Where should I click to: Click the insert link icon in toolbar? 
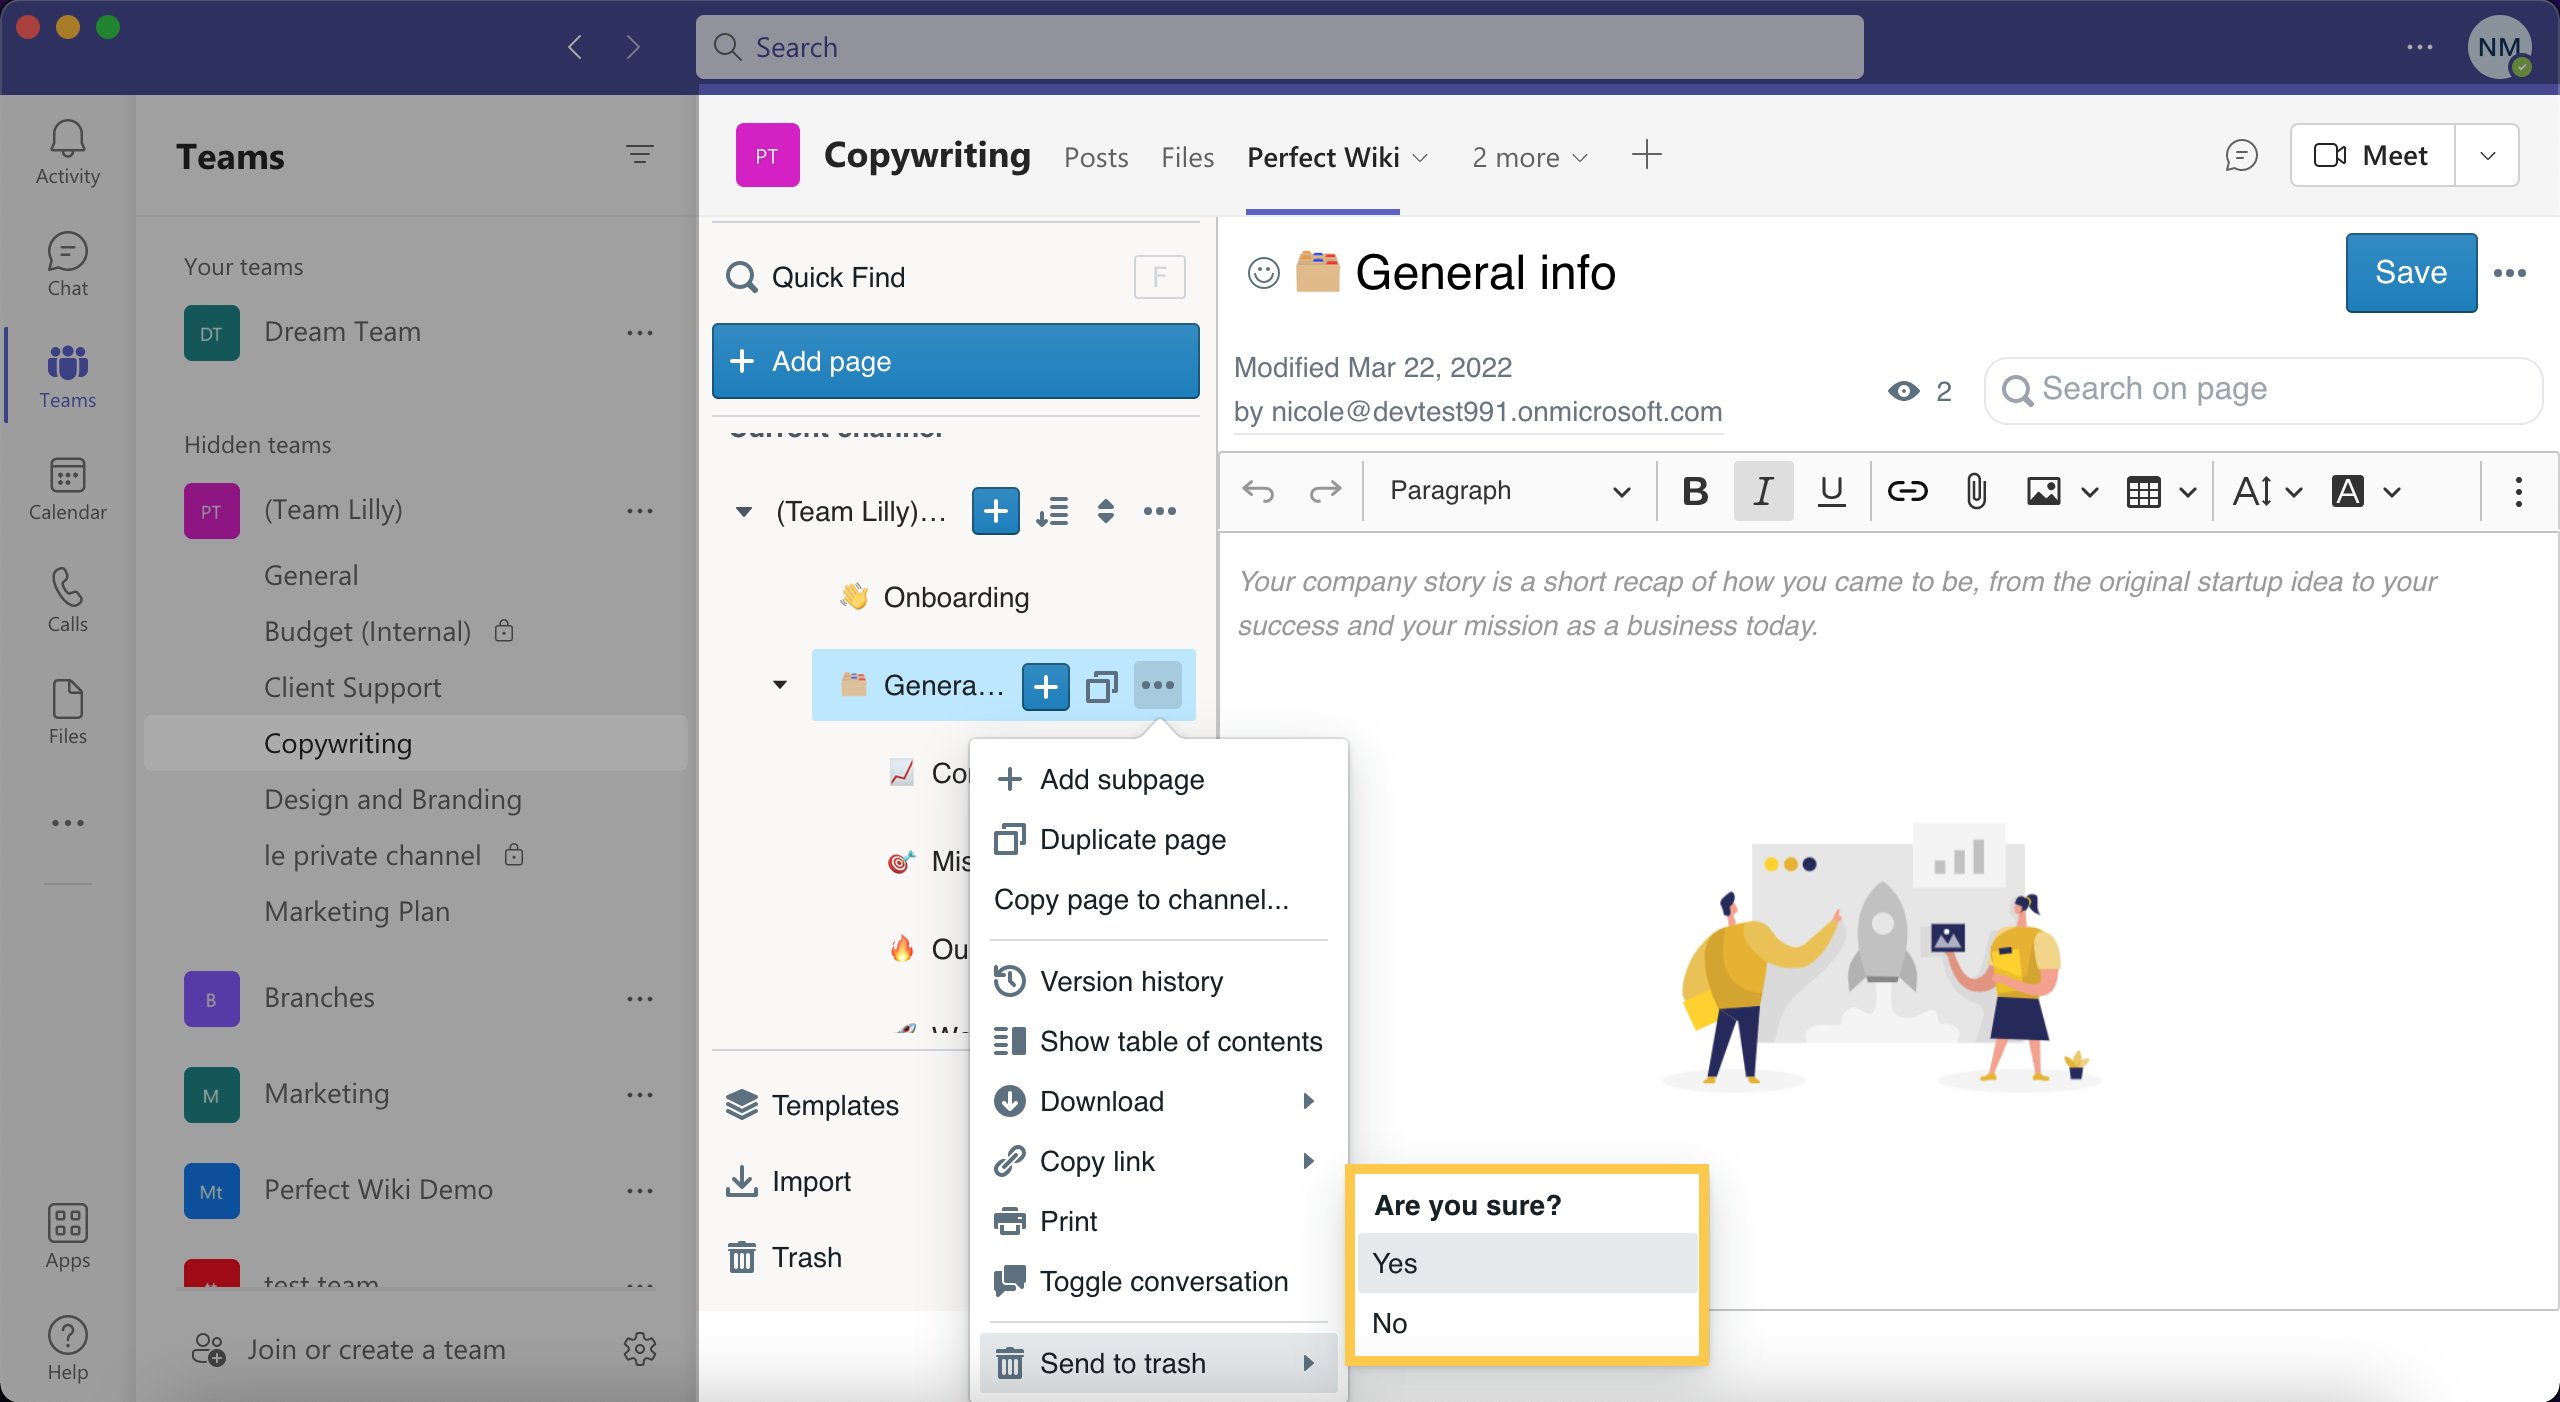(x=1907, y=491)
